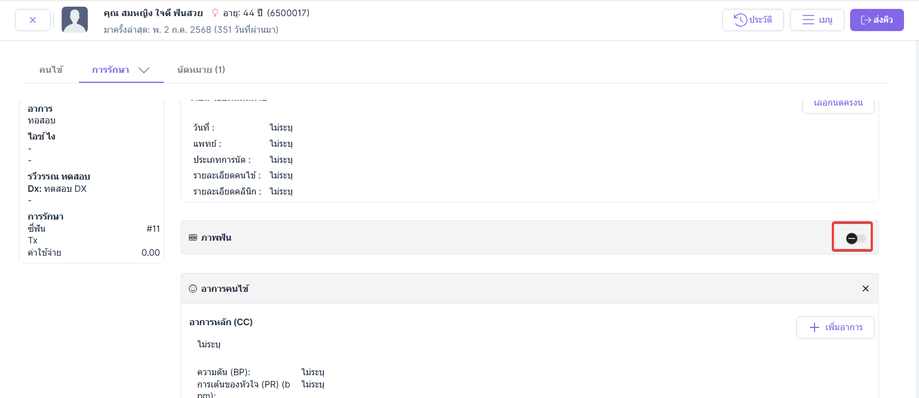
Task: Click the hamburger icon in เมนู button
Action: tap(808, 20)
